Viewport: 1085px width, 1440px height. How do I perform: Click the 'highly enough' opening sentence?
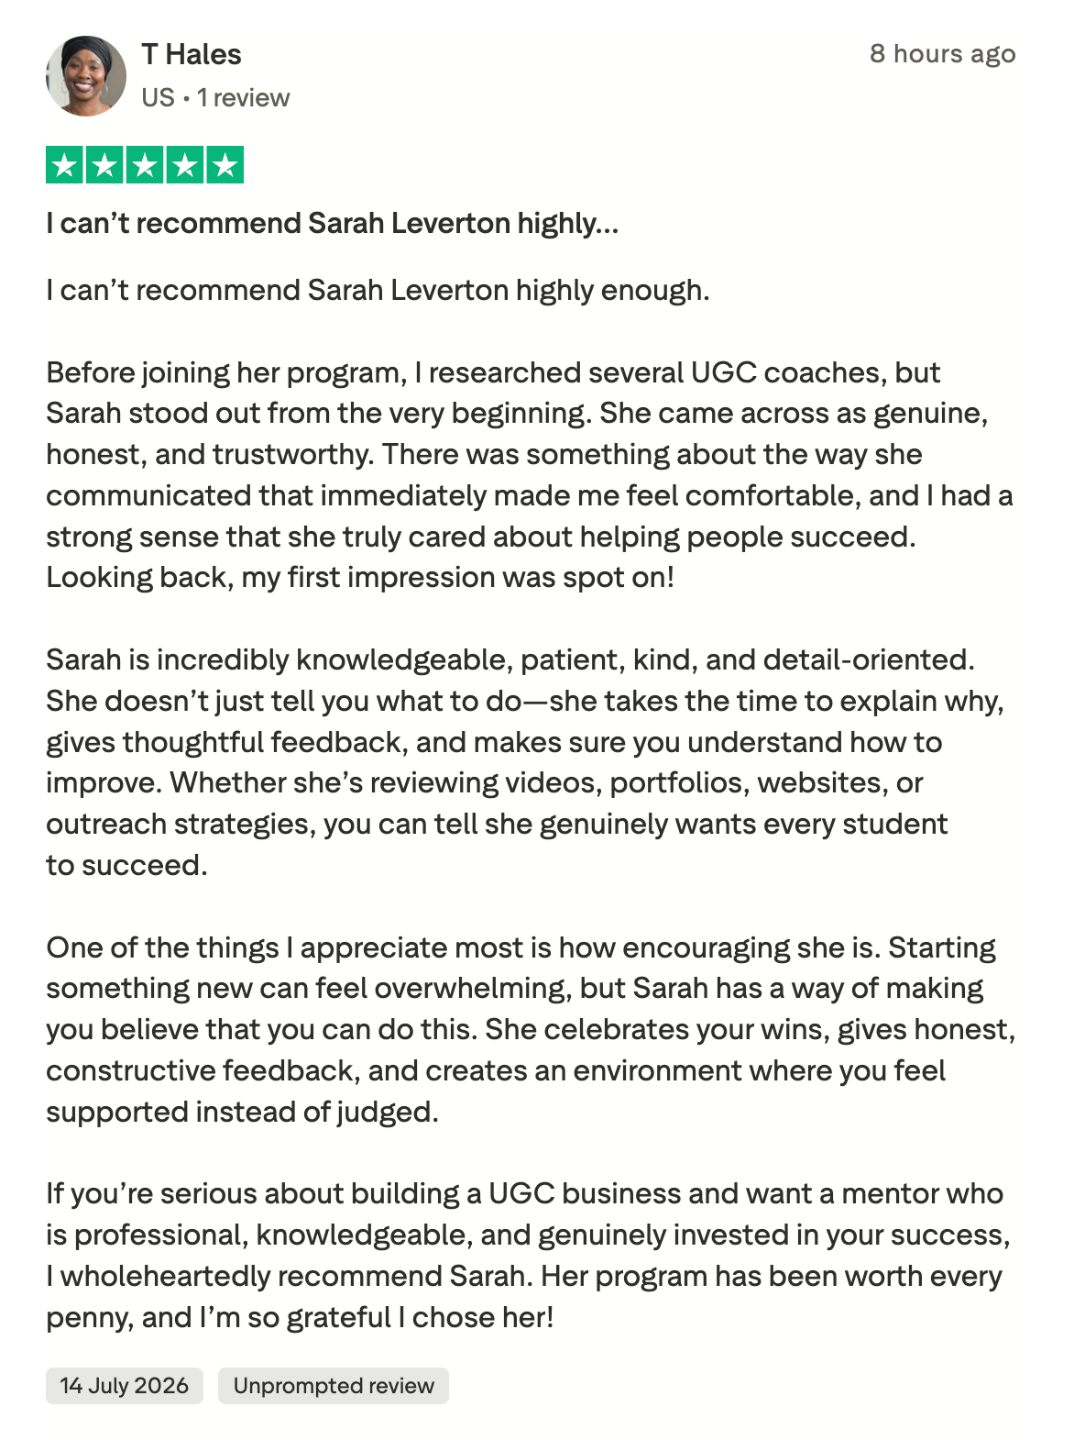(x=378, y=291)
